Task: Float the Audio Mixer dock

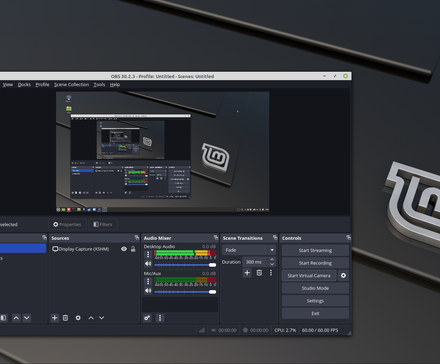Action: tap(216, 237)
